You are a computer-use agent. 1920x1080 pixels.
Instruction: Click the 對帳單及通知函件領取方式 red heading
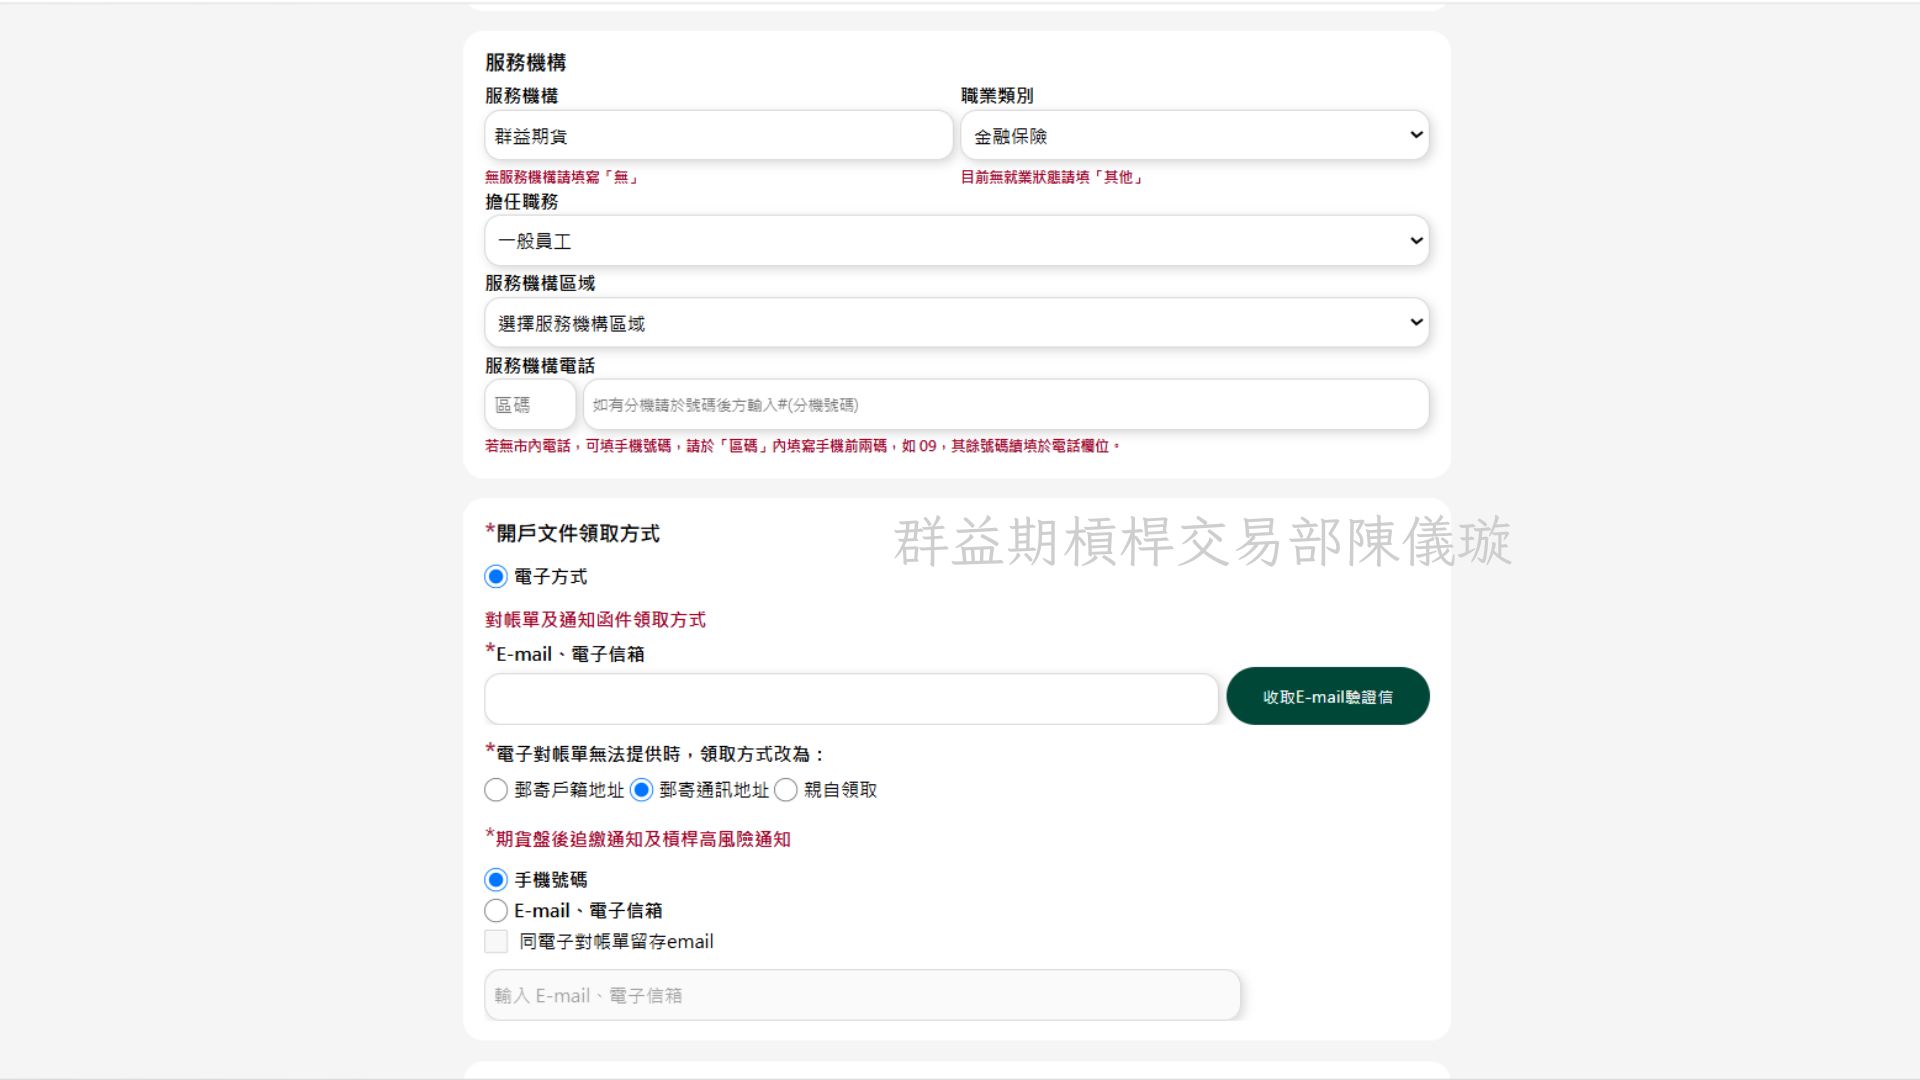[595, 620]
